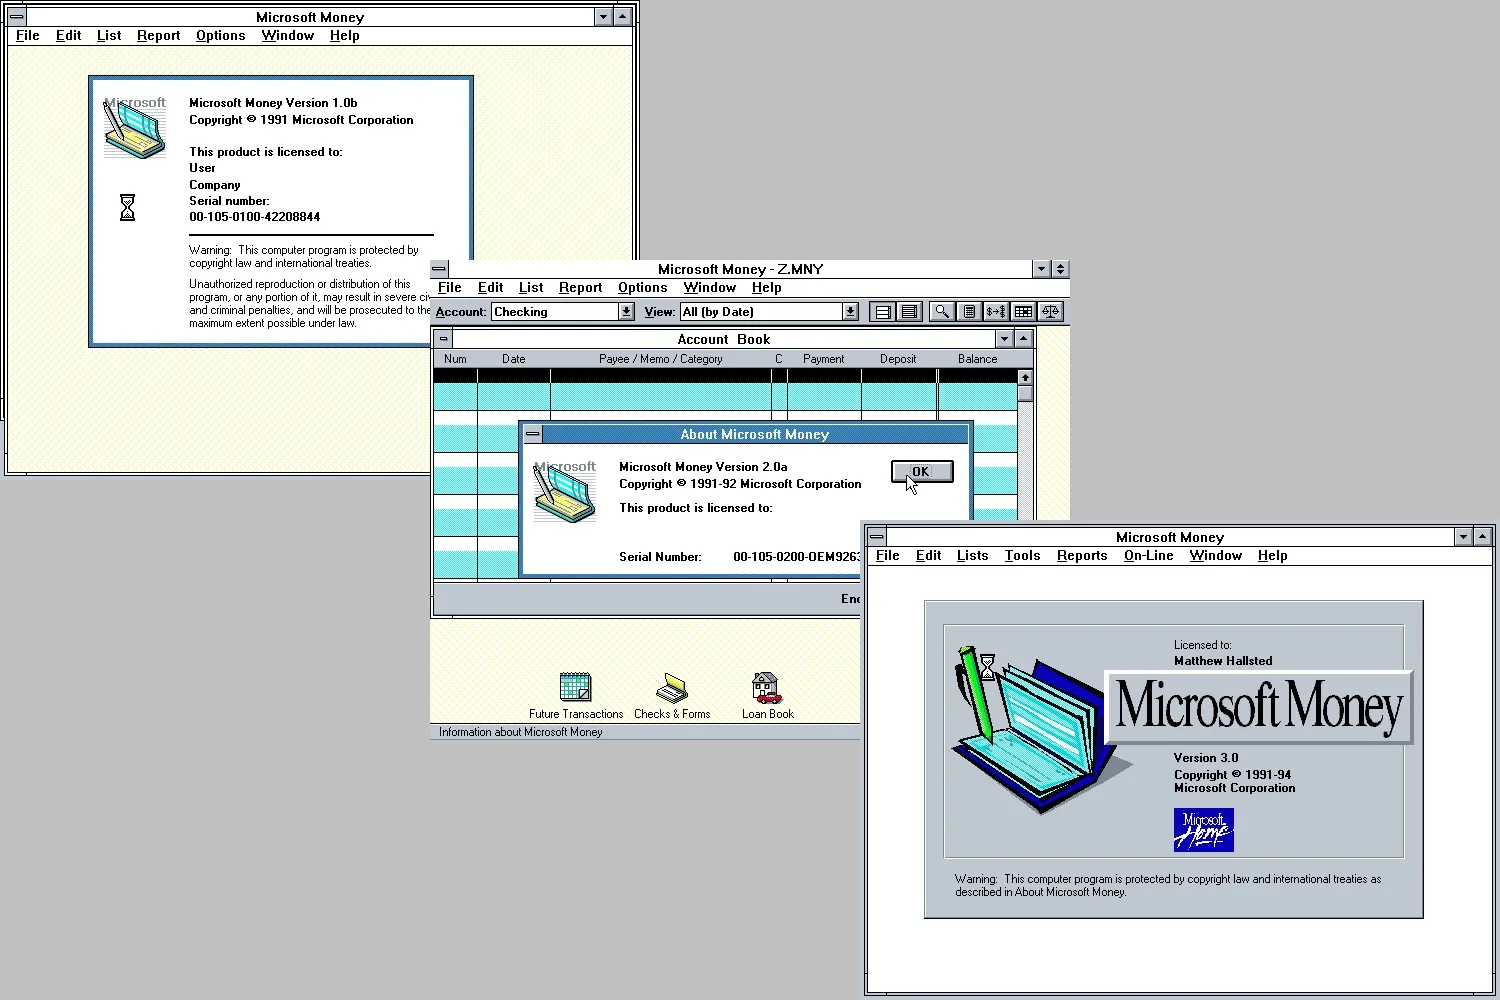Click the Microsoft Home logo on splash
This screenshot has height=1000, width=1500.
click(1203, 830)
